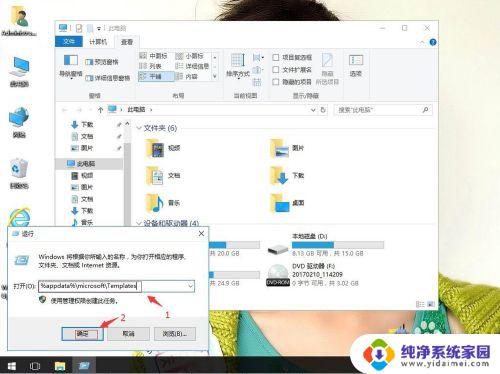500x374 pixels.
Task: Refresh the explorer address bar
Action: point(323,110)
